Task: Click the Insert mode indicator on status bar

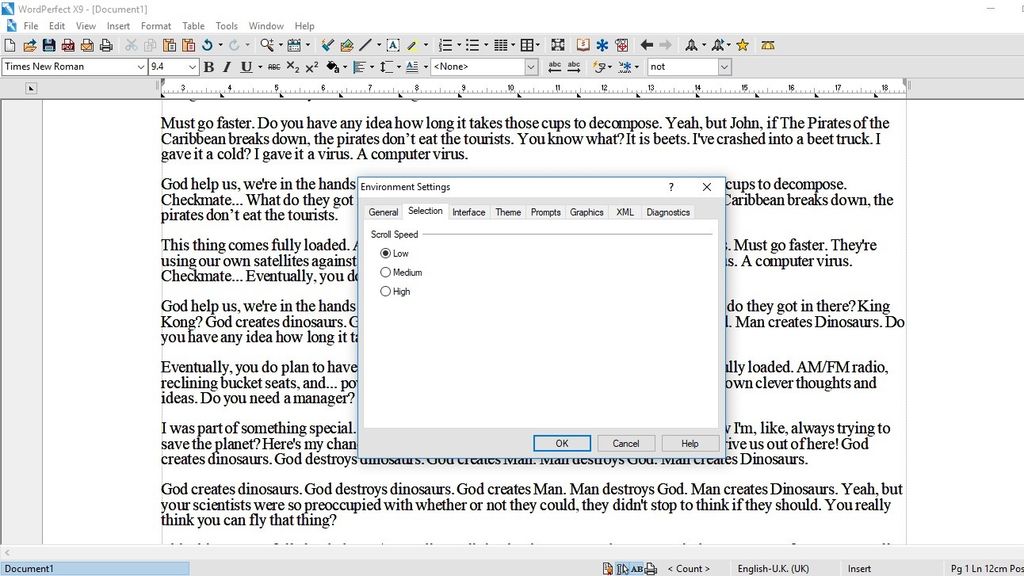Action: (x=858, y=568)
